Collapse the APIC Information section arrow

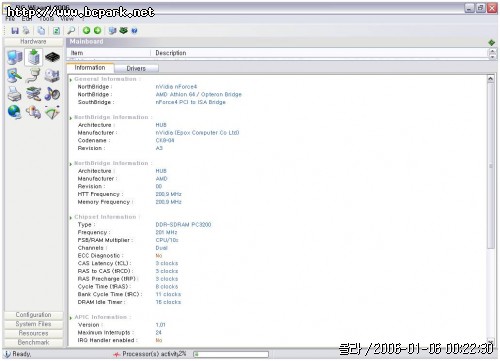click(x=71, y=318)
